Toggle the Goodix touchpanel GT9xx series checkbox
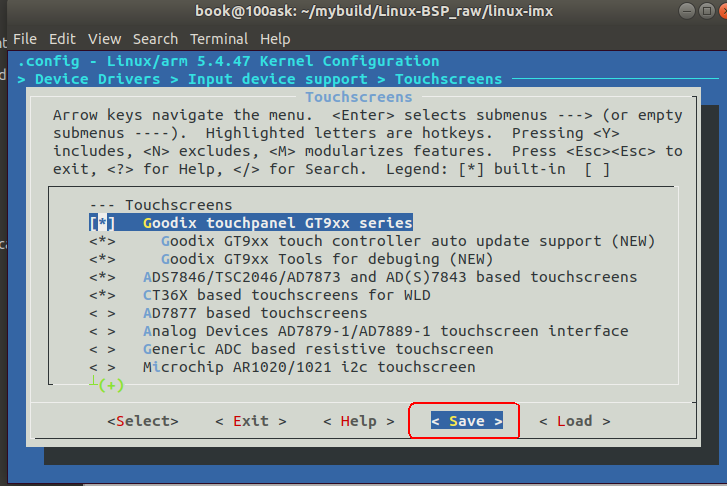Image resolution: width=727 pixels, height=486 pixels. pos(102,223)
